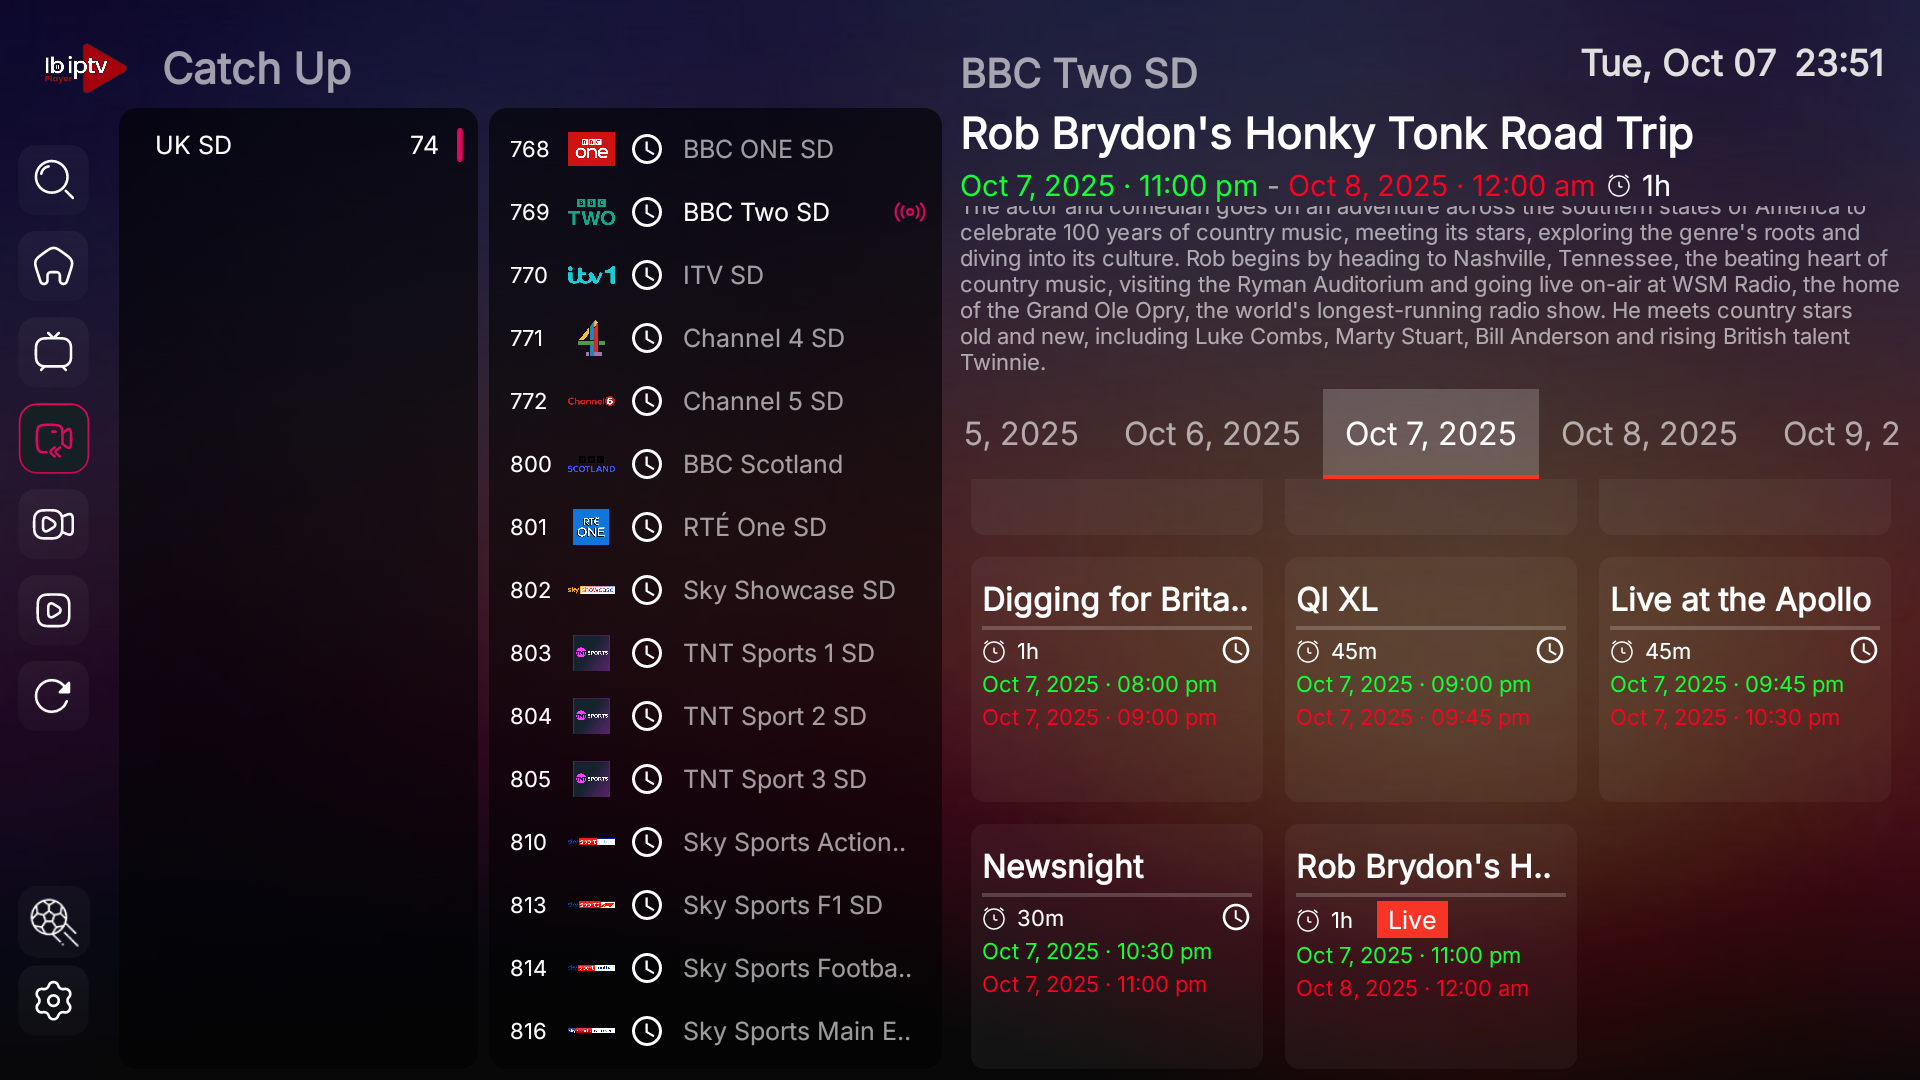Viewport: 1920px width, 1080px height.
Task: Go to Home via sidebar icon
Action: 54,266
